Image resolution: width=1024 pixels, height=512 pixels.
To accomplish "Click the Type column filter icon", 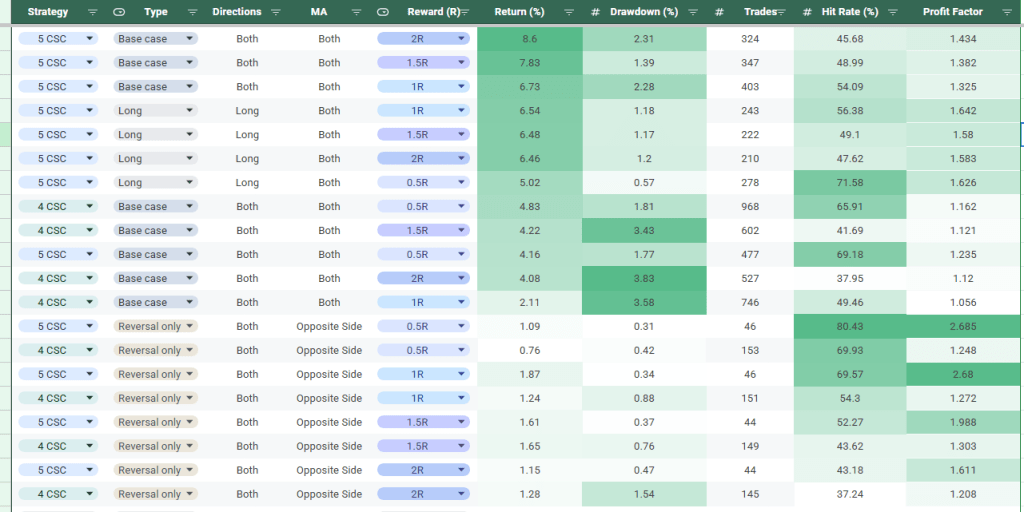I will [191, 12].
